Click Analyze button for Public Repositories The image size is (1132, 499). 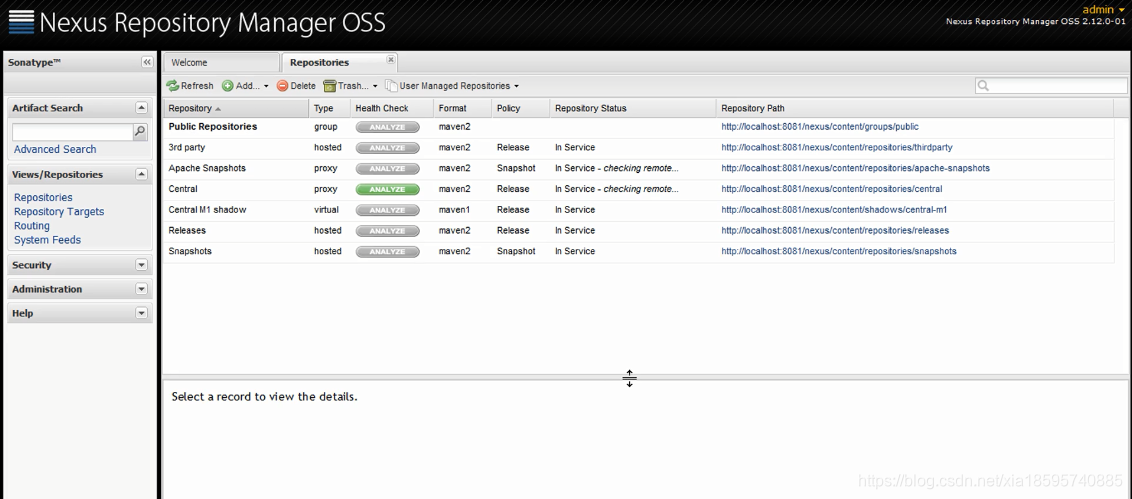coord(388,127)
